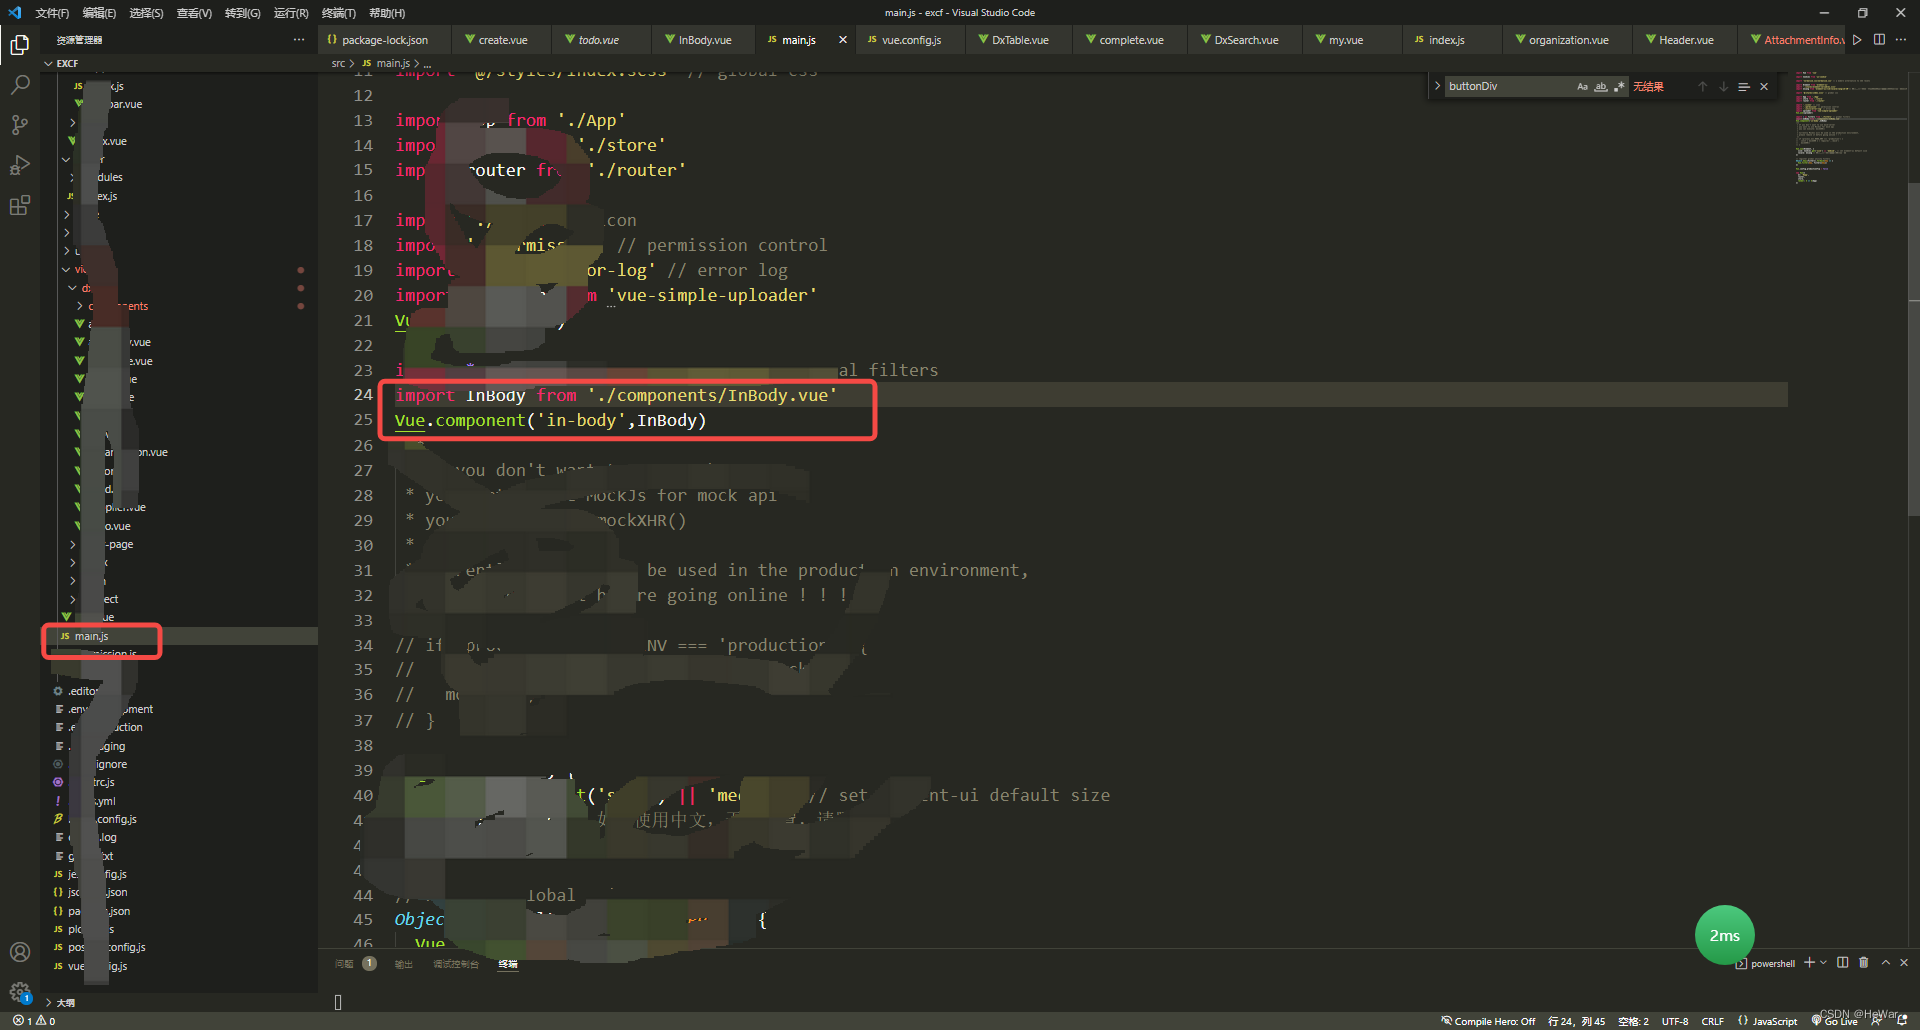Switch to the DxTable.vue editor tab
This screenshot has height=1030, width=1920.
coord(1020,40)
